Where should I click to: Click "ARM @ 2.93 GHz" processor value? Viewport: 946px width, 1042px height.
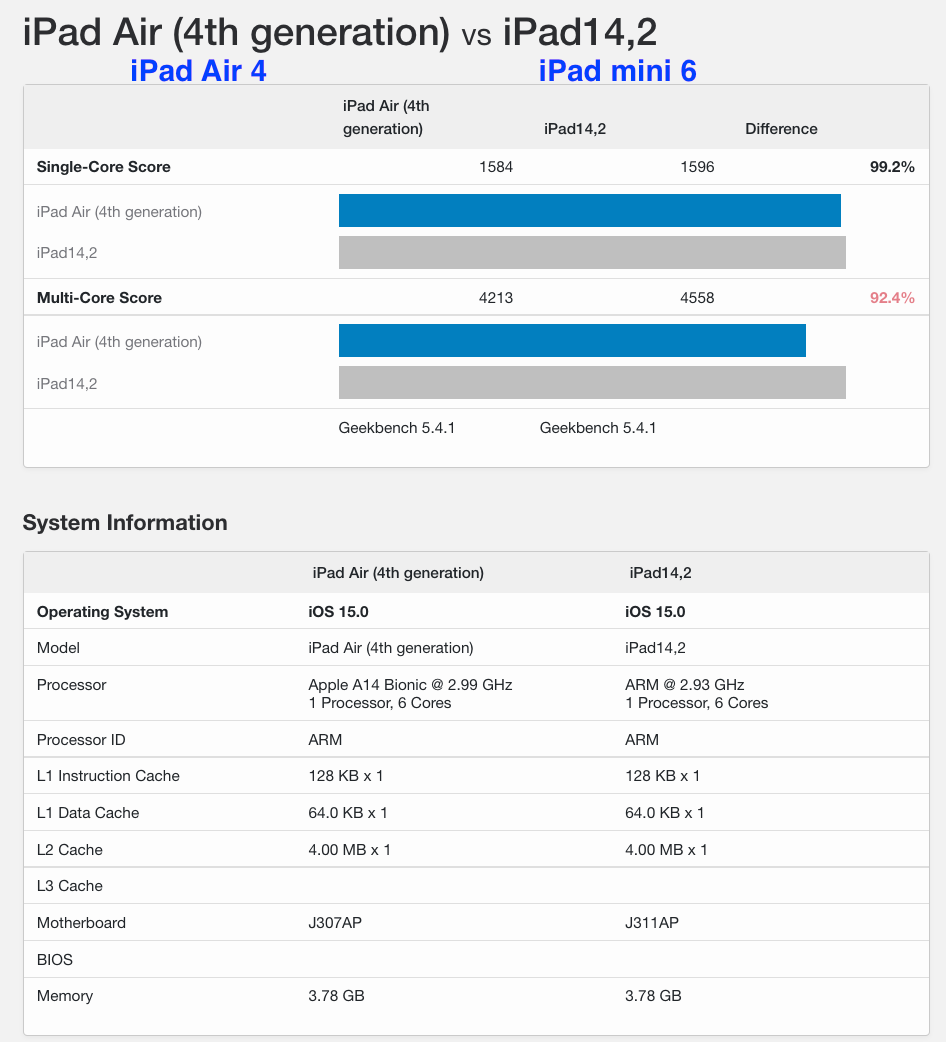[684, 685]
